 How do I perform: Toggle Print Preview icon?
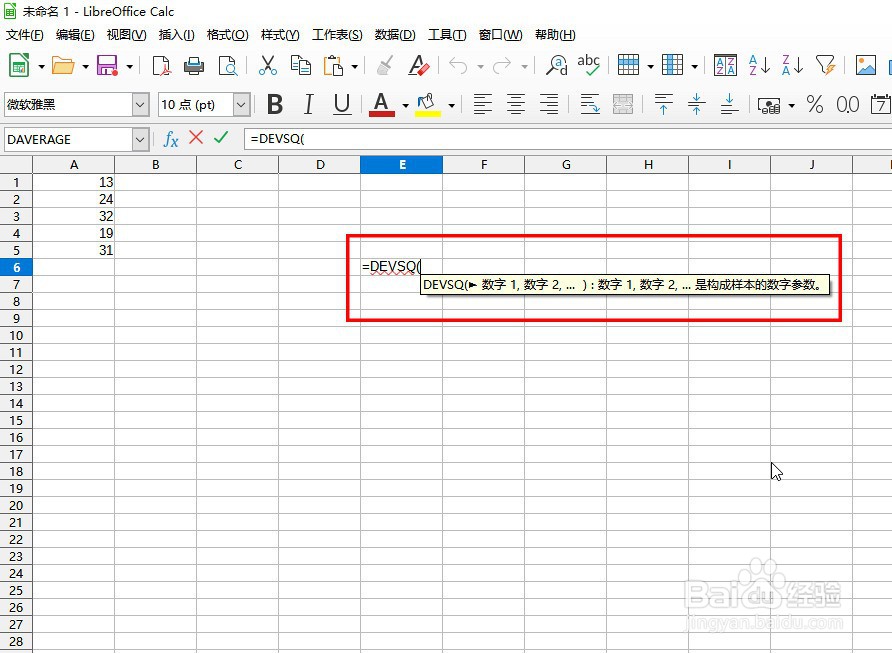[228, 66]
